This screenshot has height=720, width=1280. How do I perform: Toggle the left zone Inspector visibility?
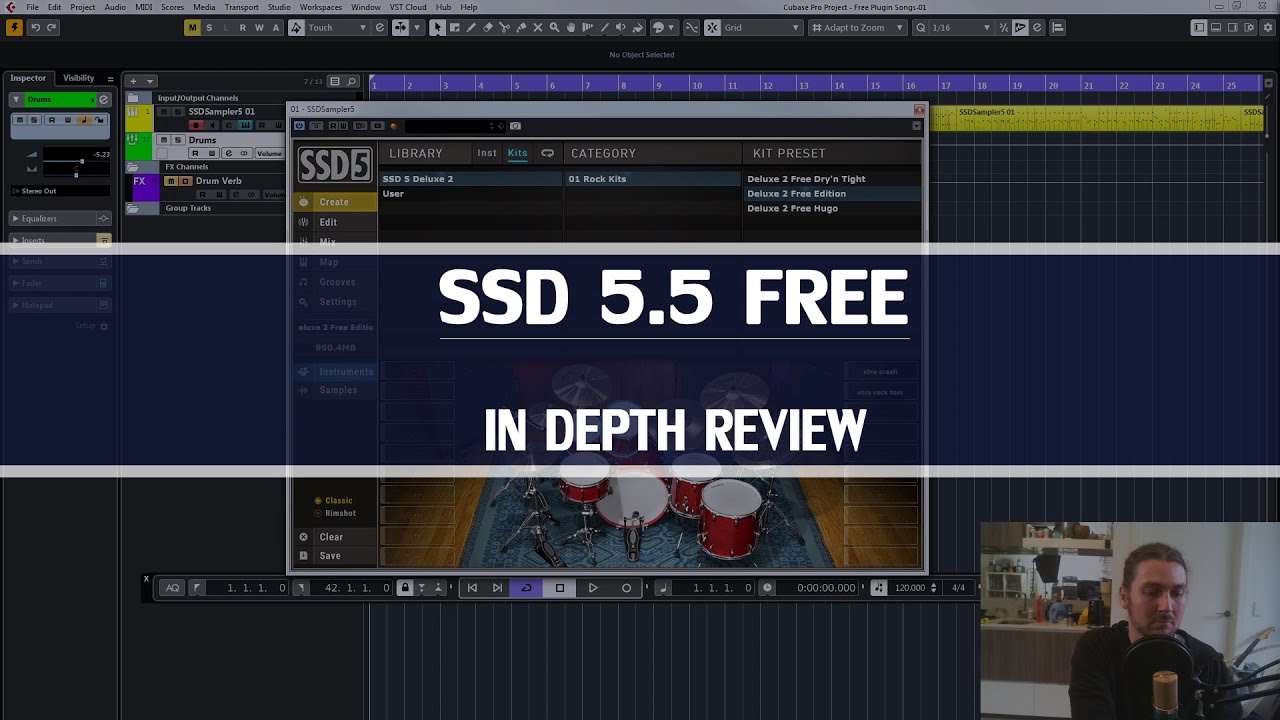[x=1199, y=27]
